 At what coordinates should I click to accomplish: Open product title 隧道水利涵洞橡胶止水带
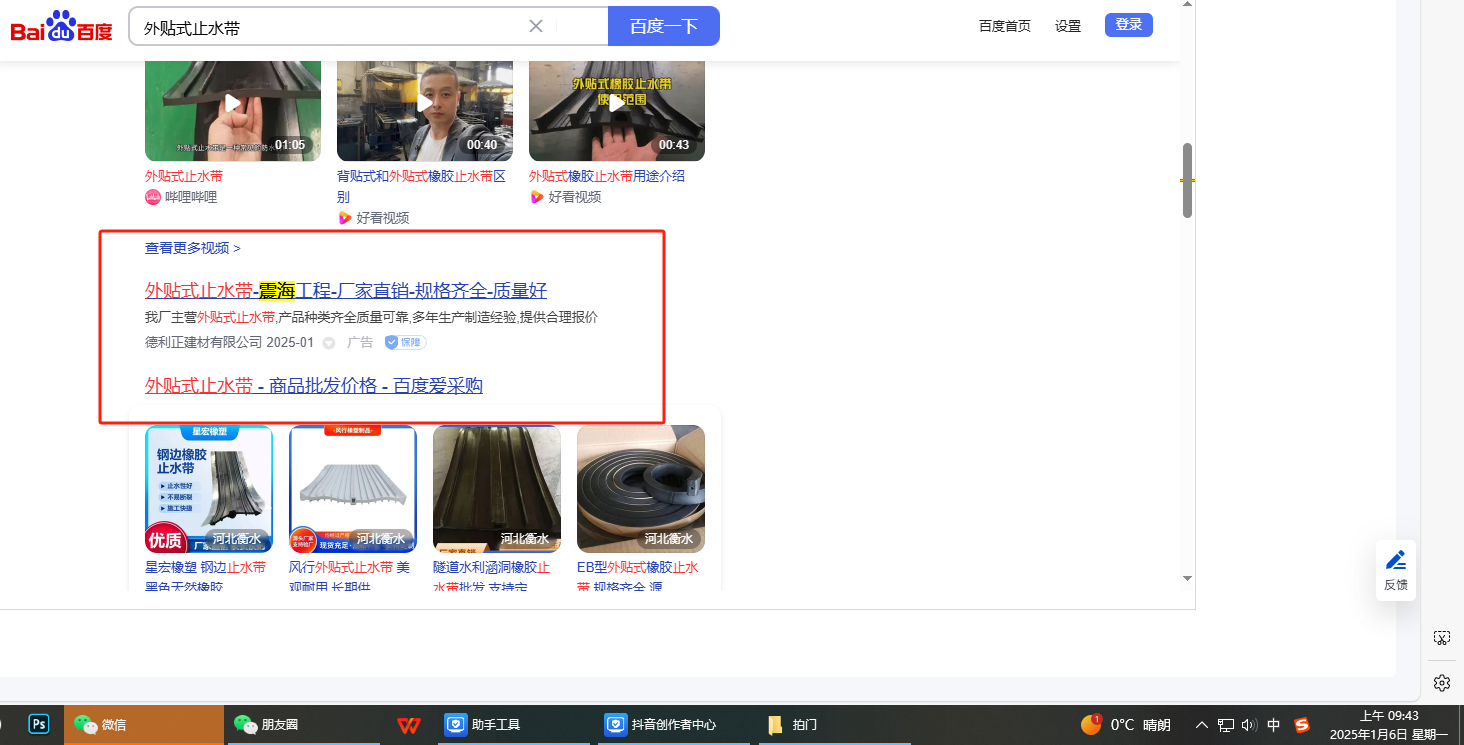(492, 576)
